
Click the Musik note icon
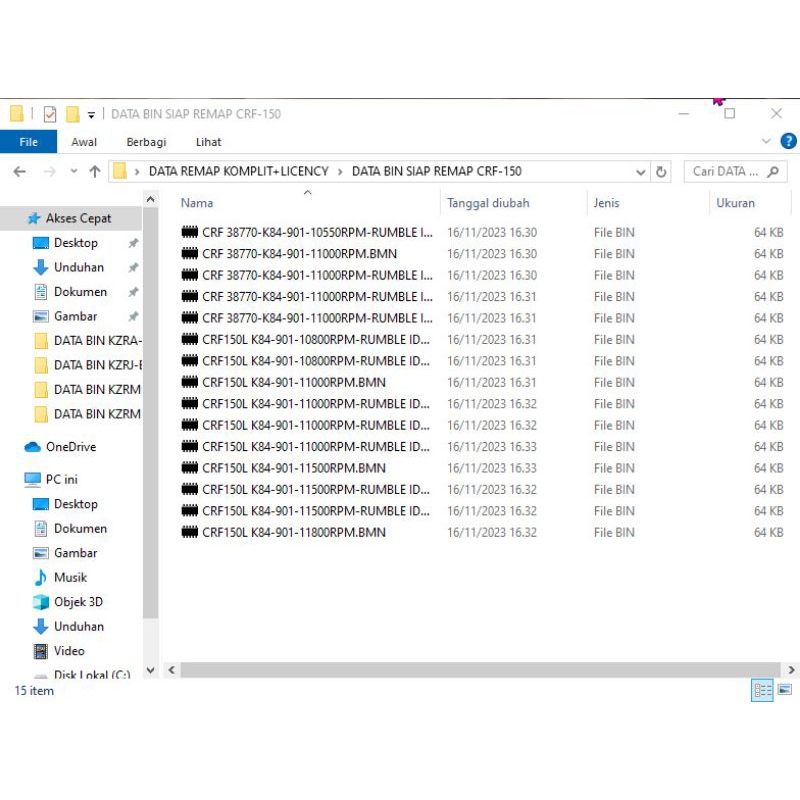tap(40, 578)
